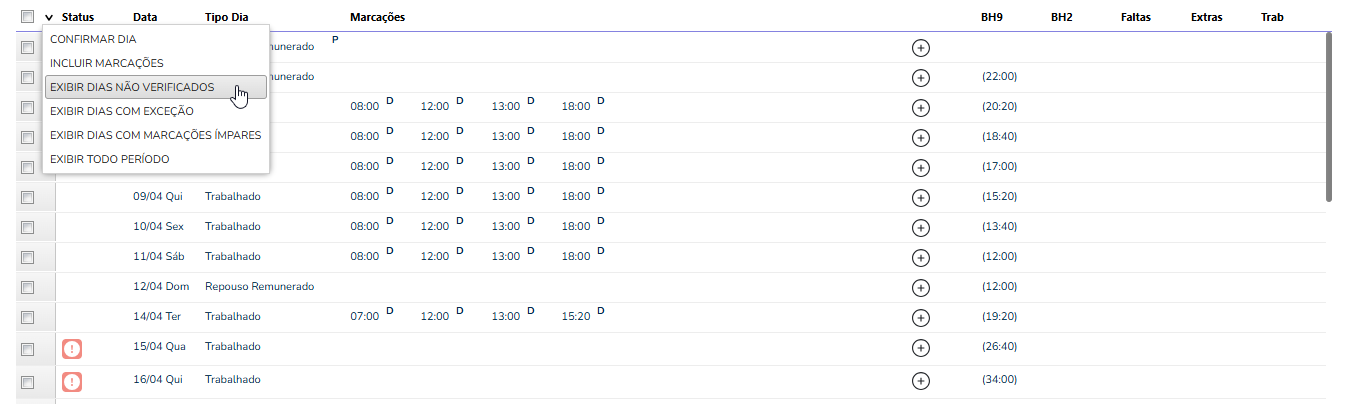Collapse the actions dropdown arrow beside Status
The height and width of the screenshot is (404, 1350).
tap(49, 18)
